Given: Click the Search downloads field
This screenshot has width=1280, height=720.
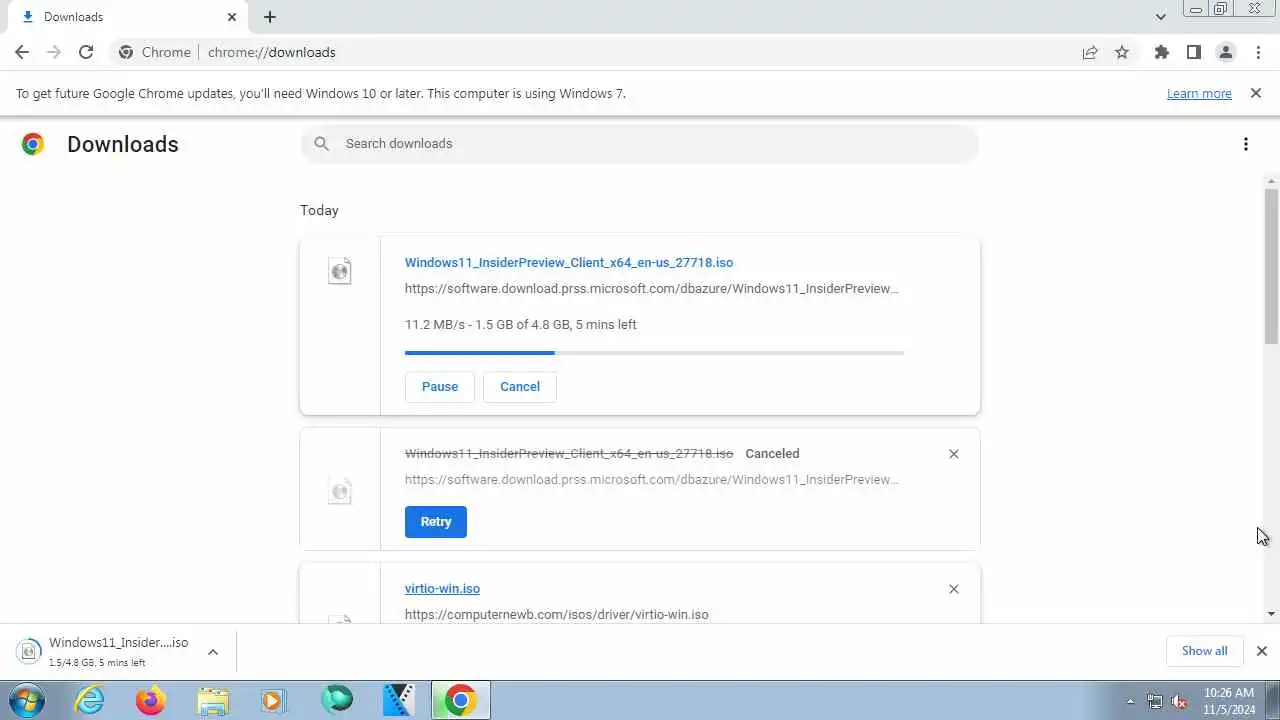Looking at the screenshot, I should 640,144.
